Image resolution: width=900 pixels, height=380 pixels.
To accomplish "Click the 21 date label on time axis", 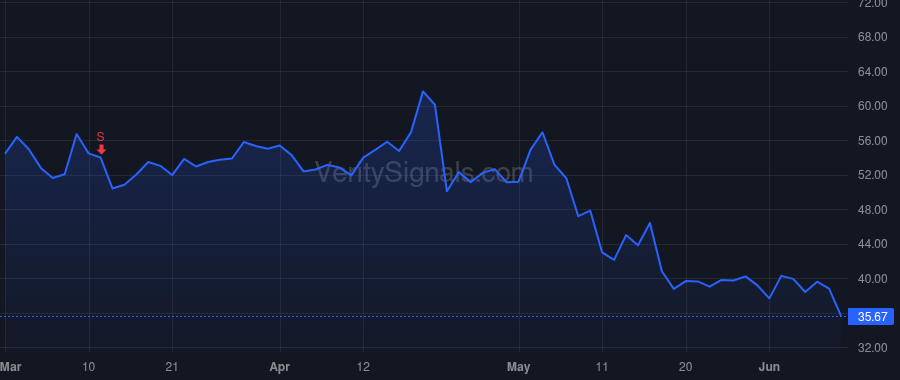I will tap(172, 367).
